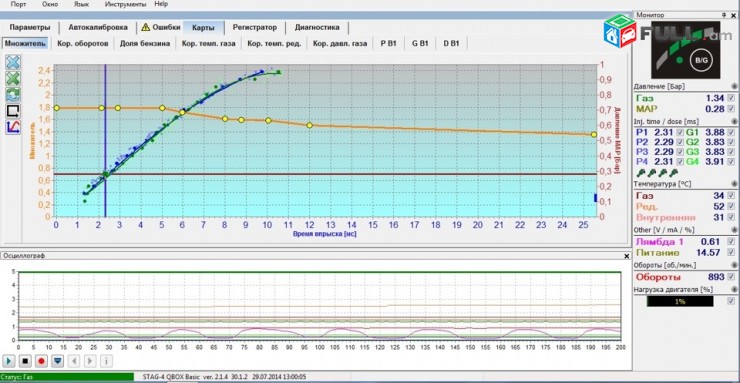Click the red-blue curve graph icon
This screenshot has height=383, width=740.
point(13,127)
